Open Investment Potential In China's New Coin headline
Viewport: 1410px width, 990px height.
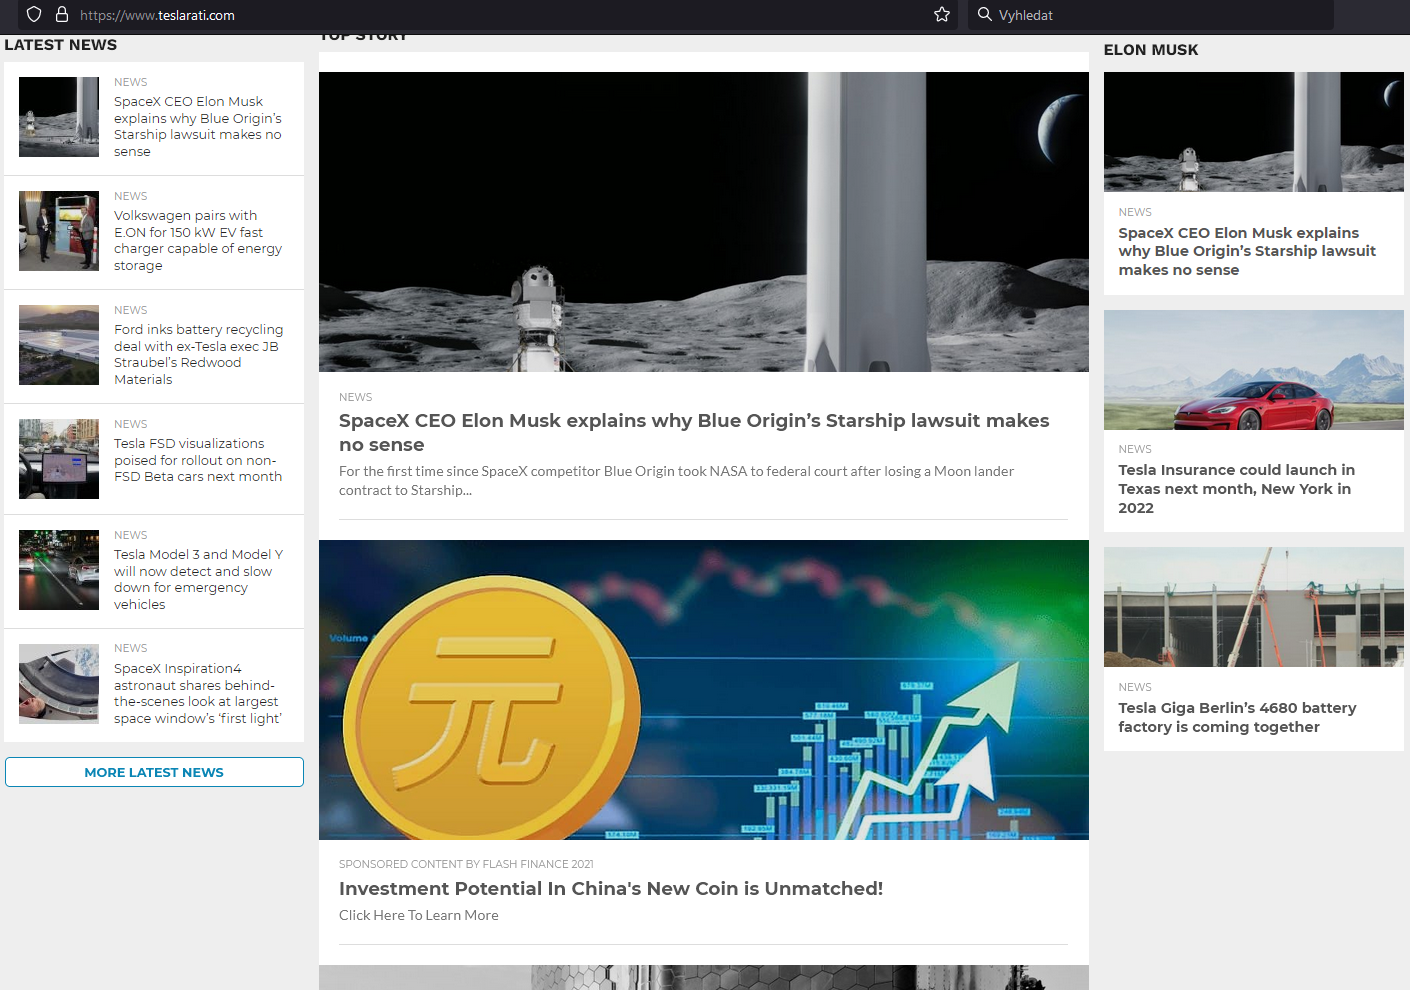click(x=611, y=888)
